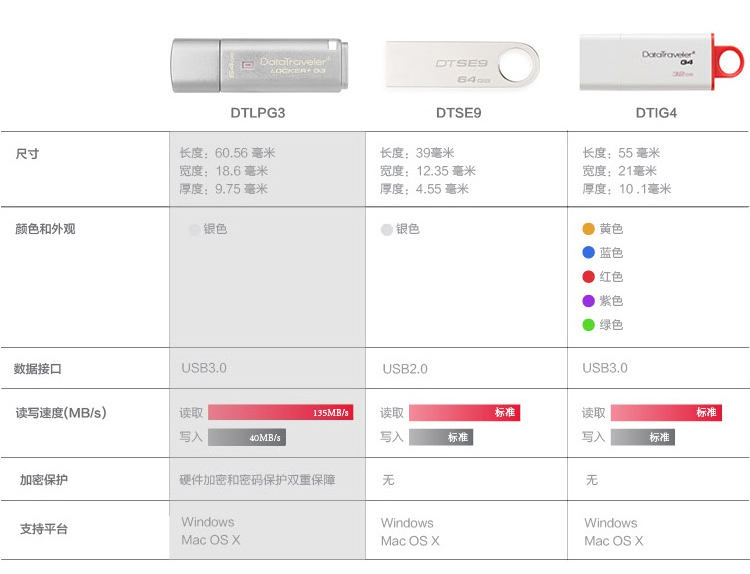Select the blue (蓝色) color dot

click(589, 253)
